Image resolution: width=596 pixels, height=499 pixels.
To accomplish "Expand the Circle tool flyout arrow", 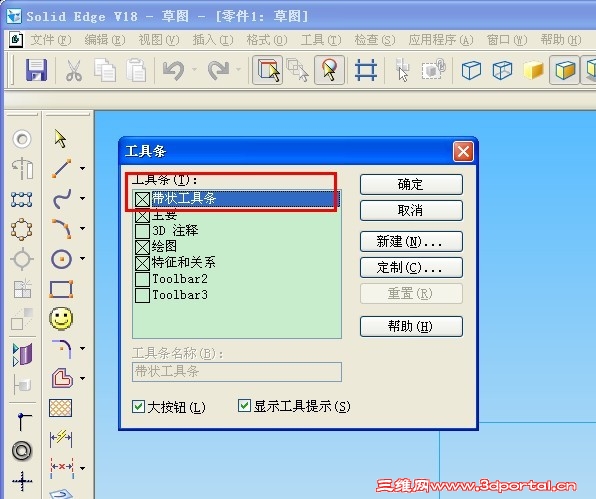I will (x=82, y=259).
